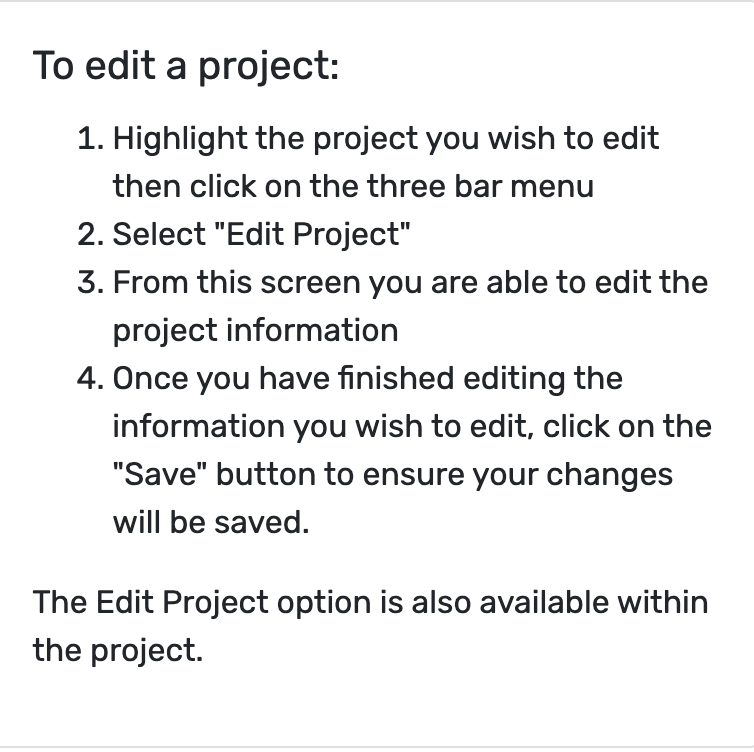This screenshot has height=752, width=754.
Task: Click the list number 3 marker
Action: coord(90,283)
